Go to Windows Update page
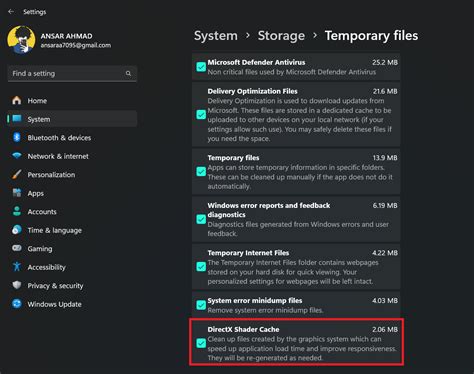Viewport: 474px width, 374px height. pos(54,304)
